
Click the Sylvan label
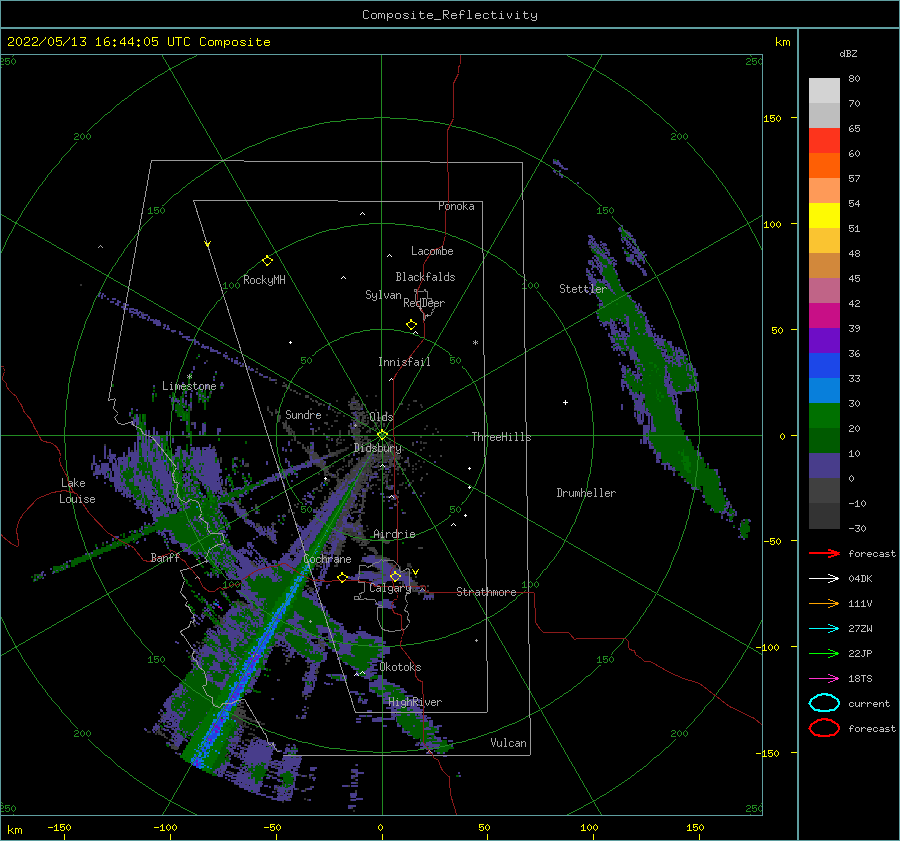pos(383,295)
